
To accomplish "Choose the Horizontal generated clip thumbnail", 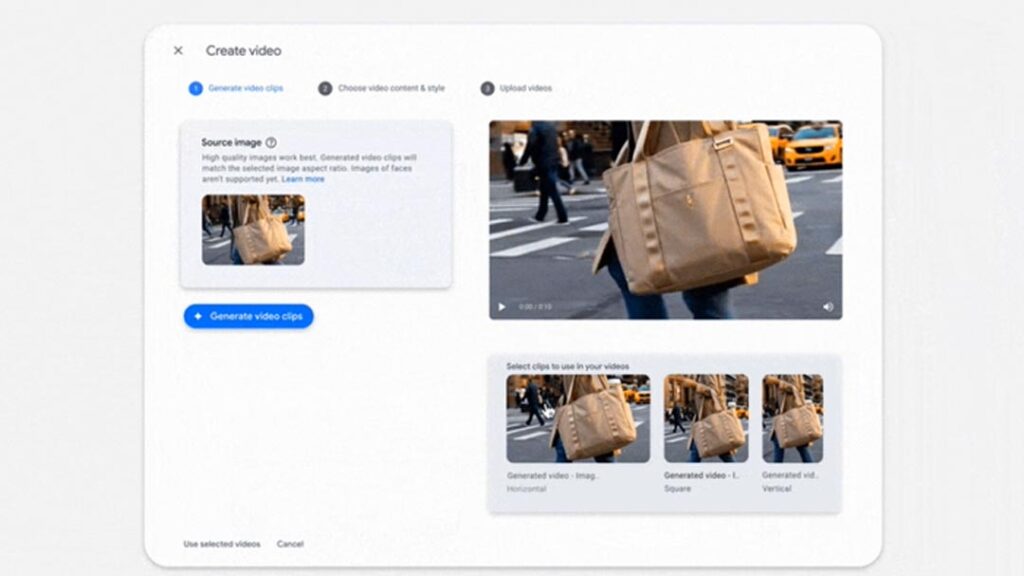I will pyautogui.click(x=578, y=418).
